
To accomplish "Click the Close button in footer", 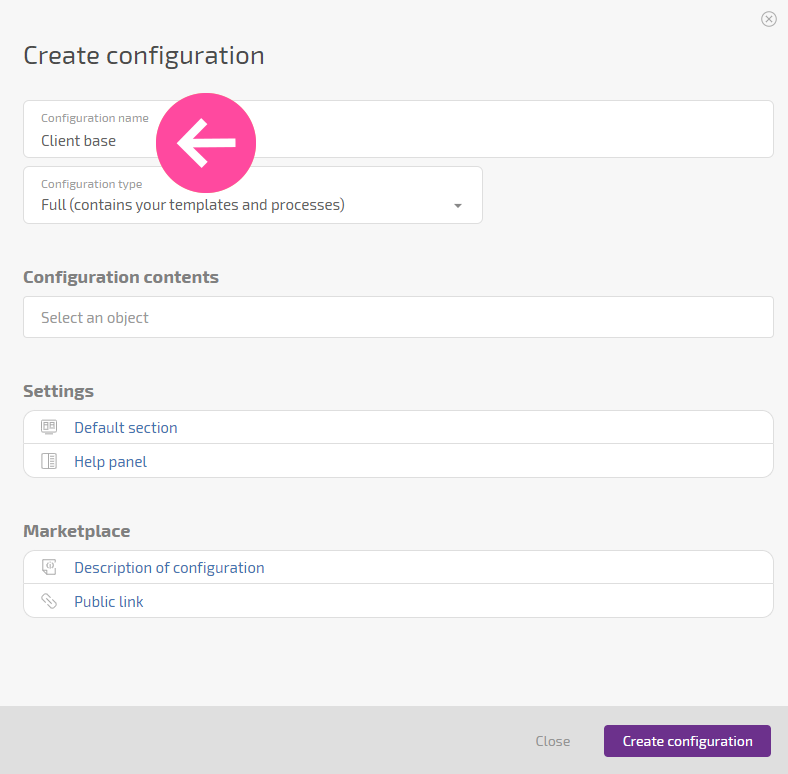I will tap(553, 741).
